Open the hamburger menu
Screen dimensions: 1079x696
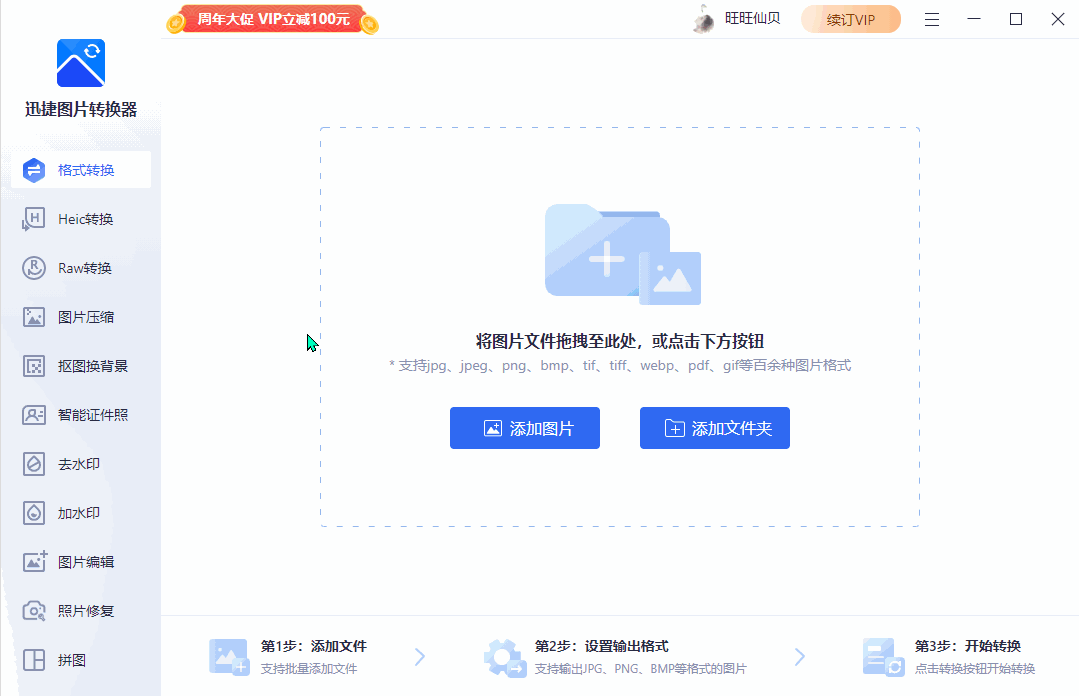(932, 18)
